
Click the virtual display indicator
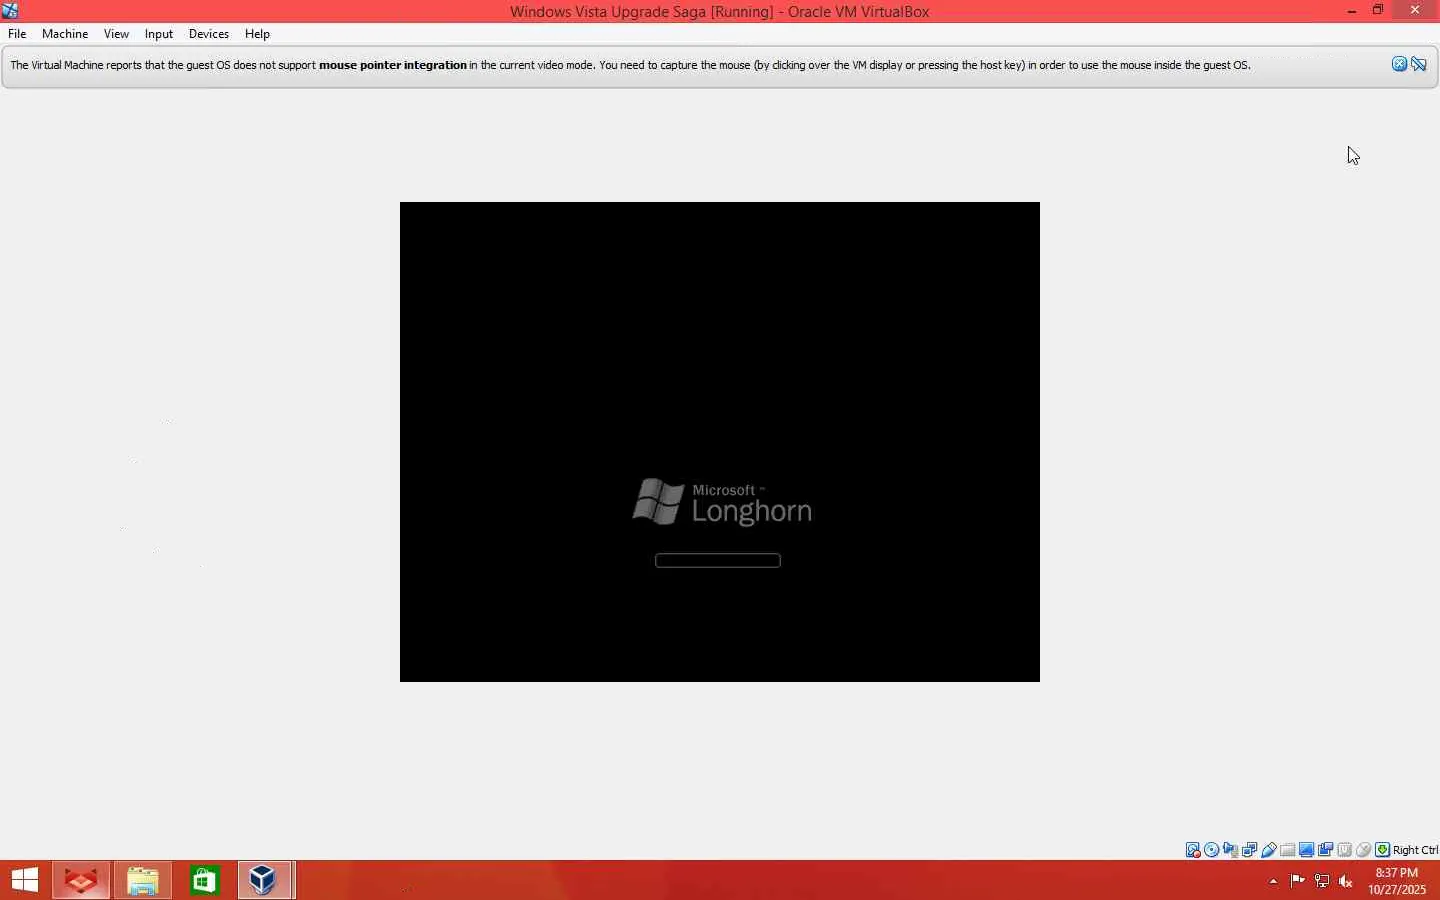pyautogui.click(x=1307, y=850)
